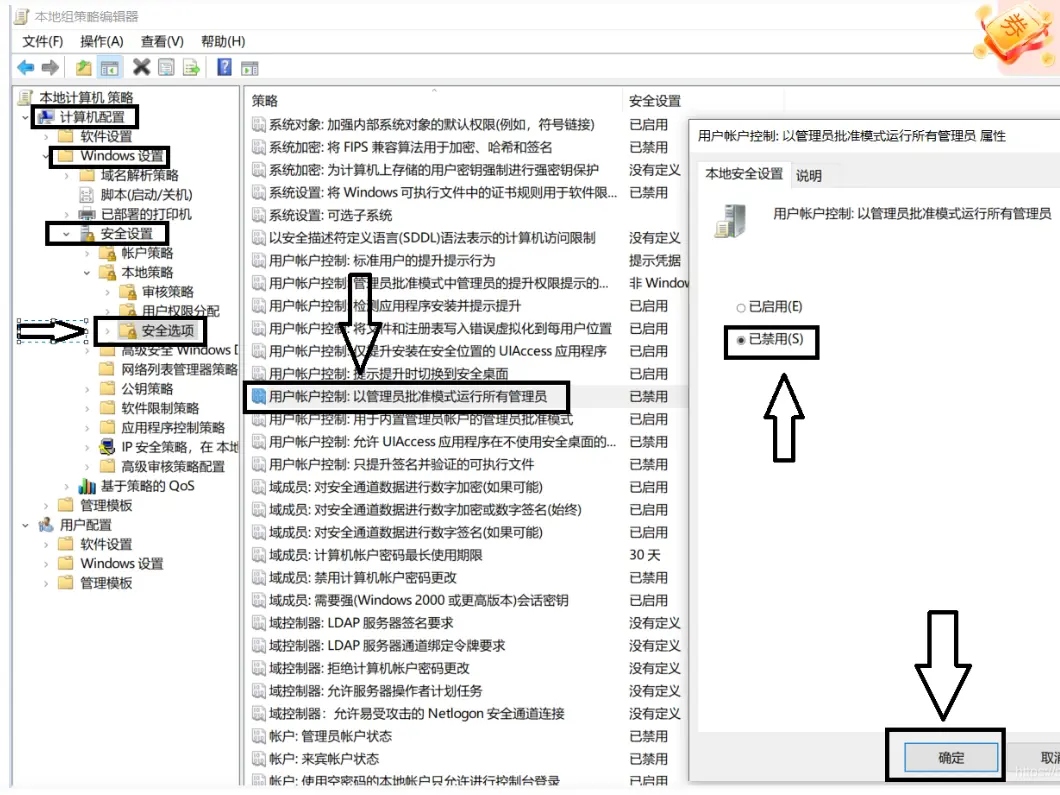
Task: Select the 帐户: 管理员帐户状态 policy row
Action: pos(330,736)
